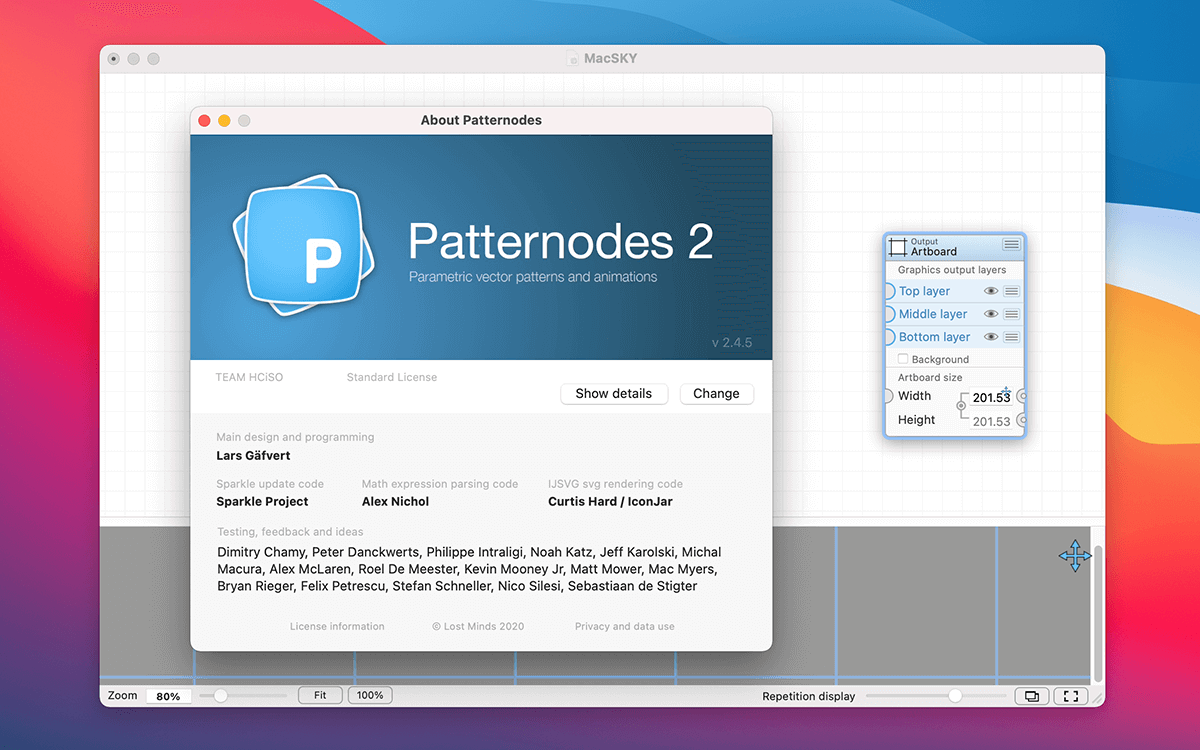
Task: Close the About Patternodes window
Action: [204, 121]
